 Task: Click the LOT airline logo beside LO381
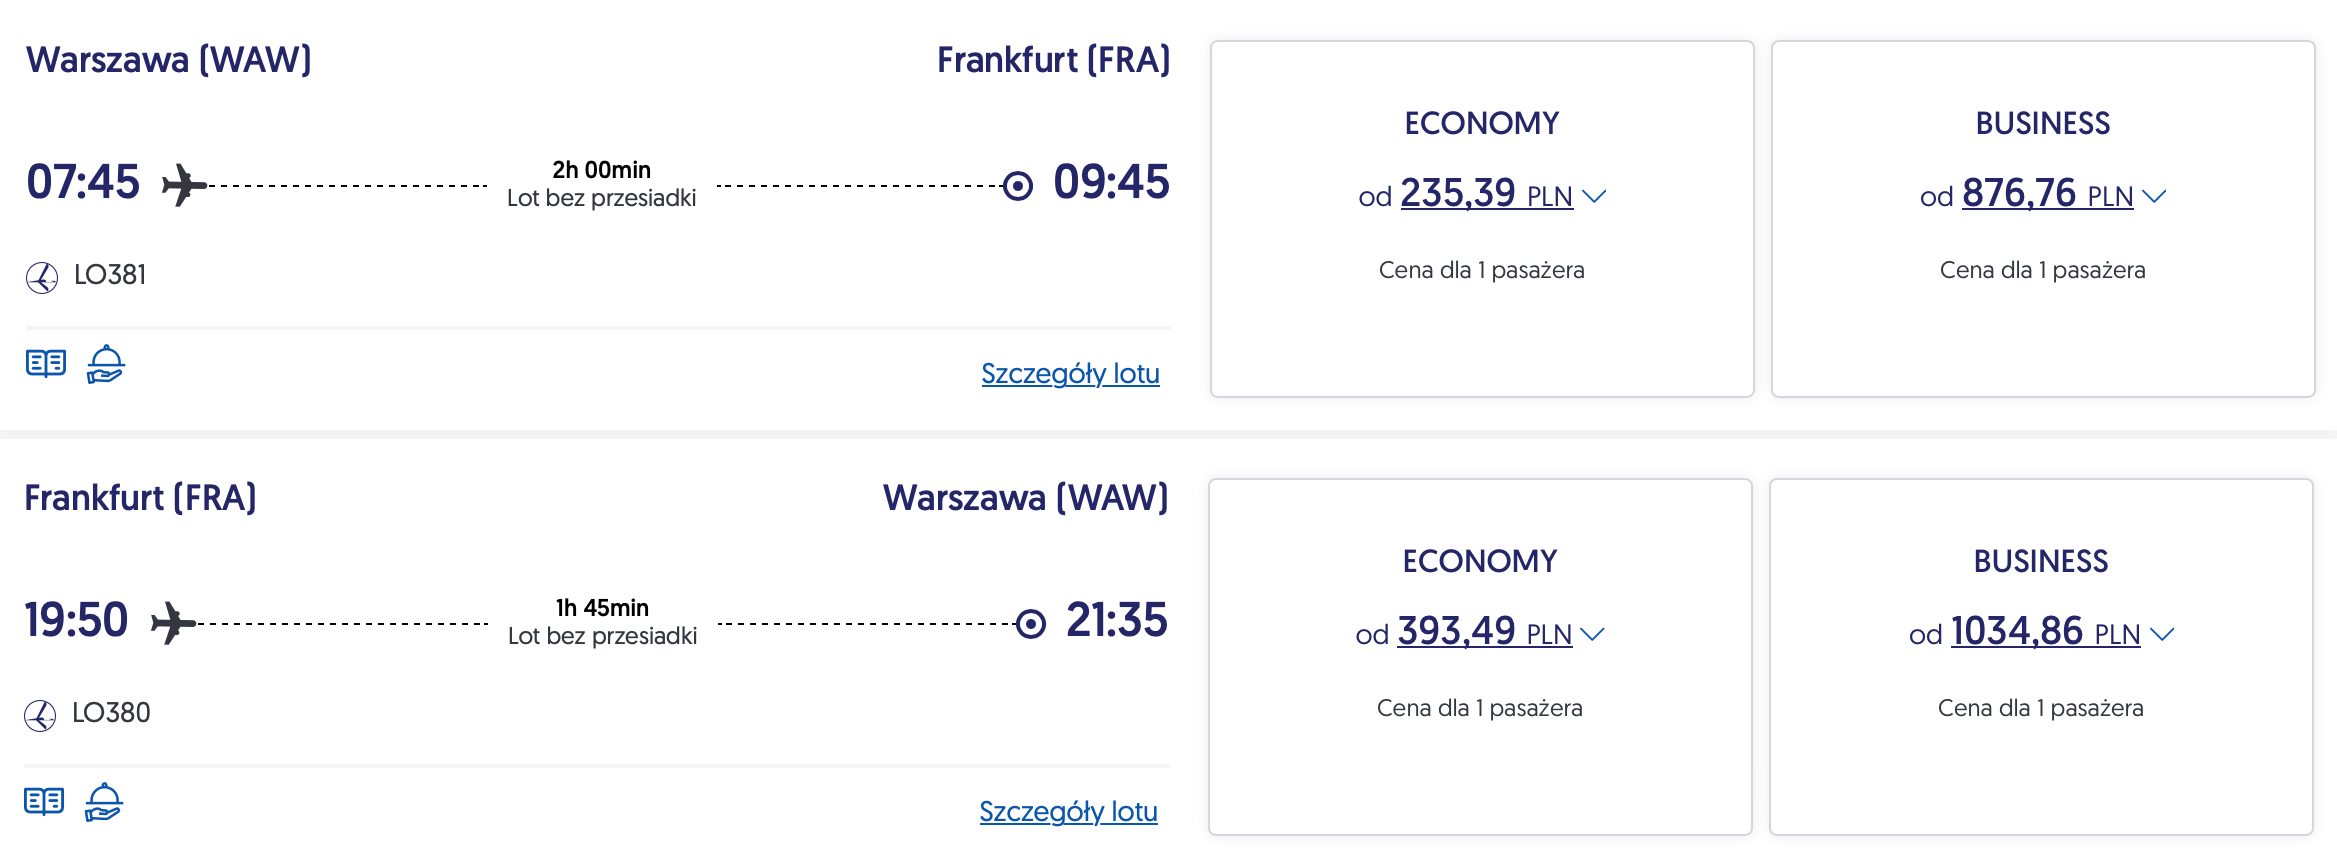42,277
